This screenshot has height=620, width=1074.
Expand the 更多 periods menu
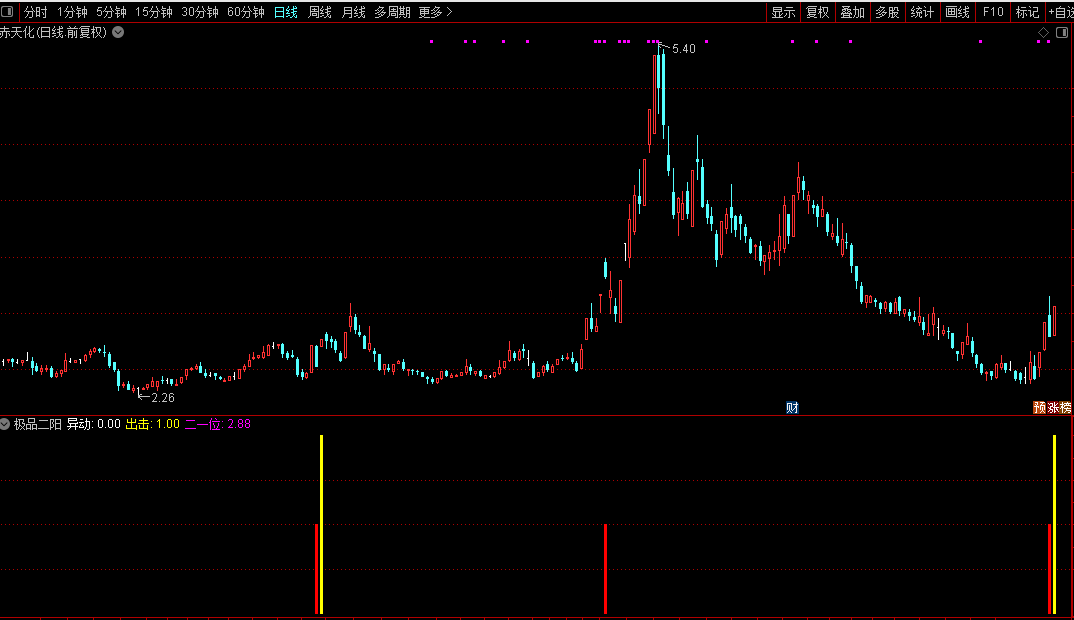(435, 12)
